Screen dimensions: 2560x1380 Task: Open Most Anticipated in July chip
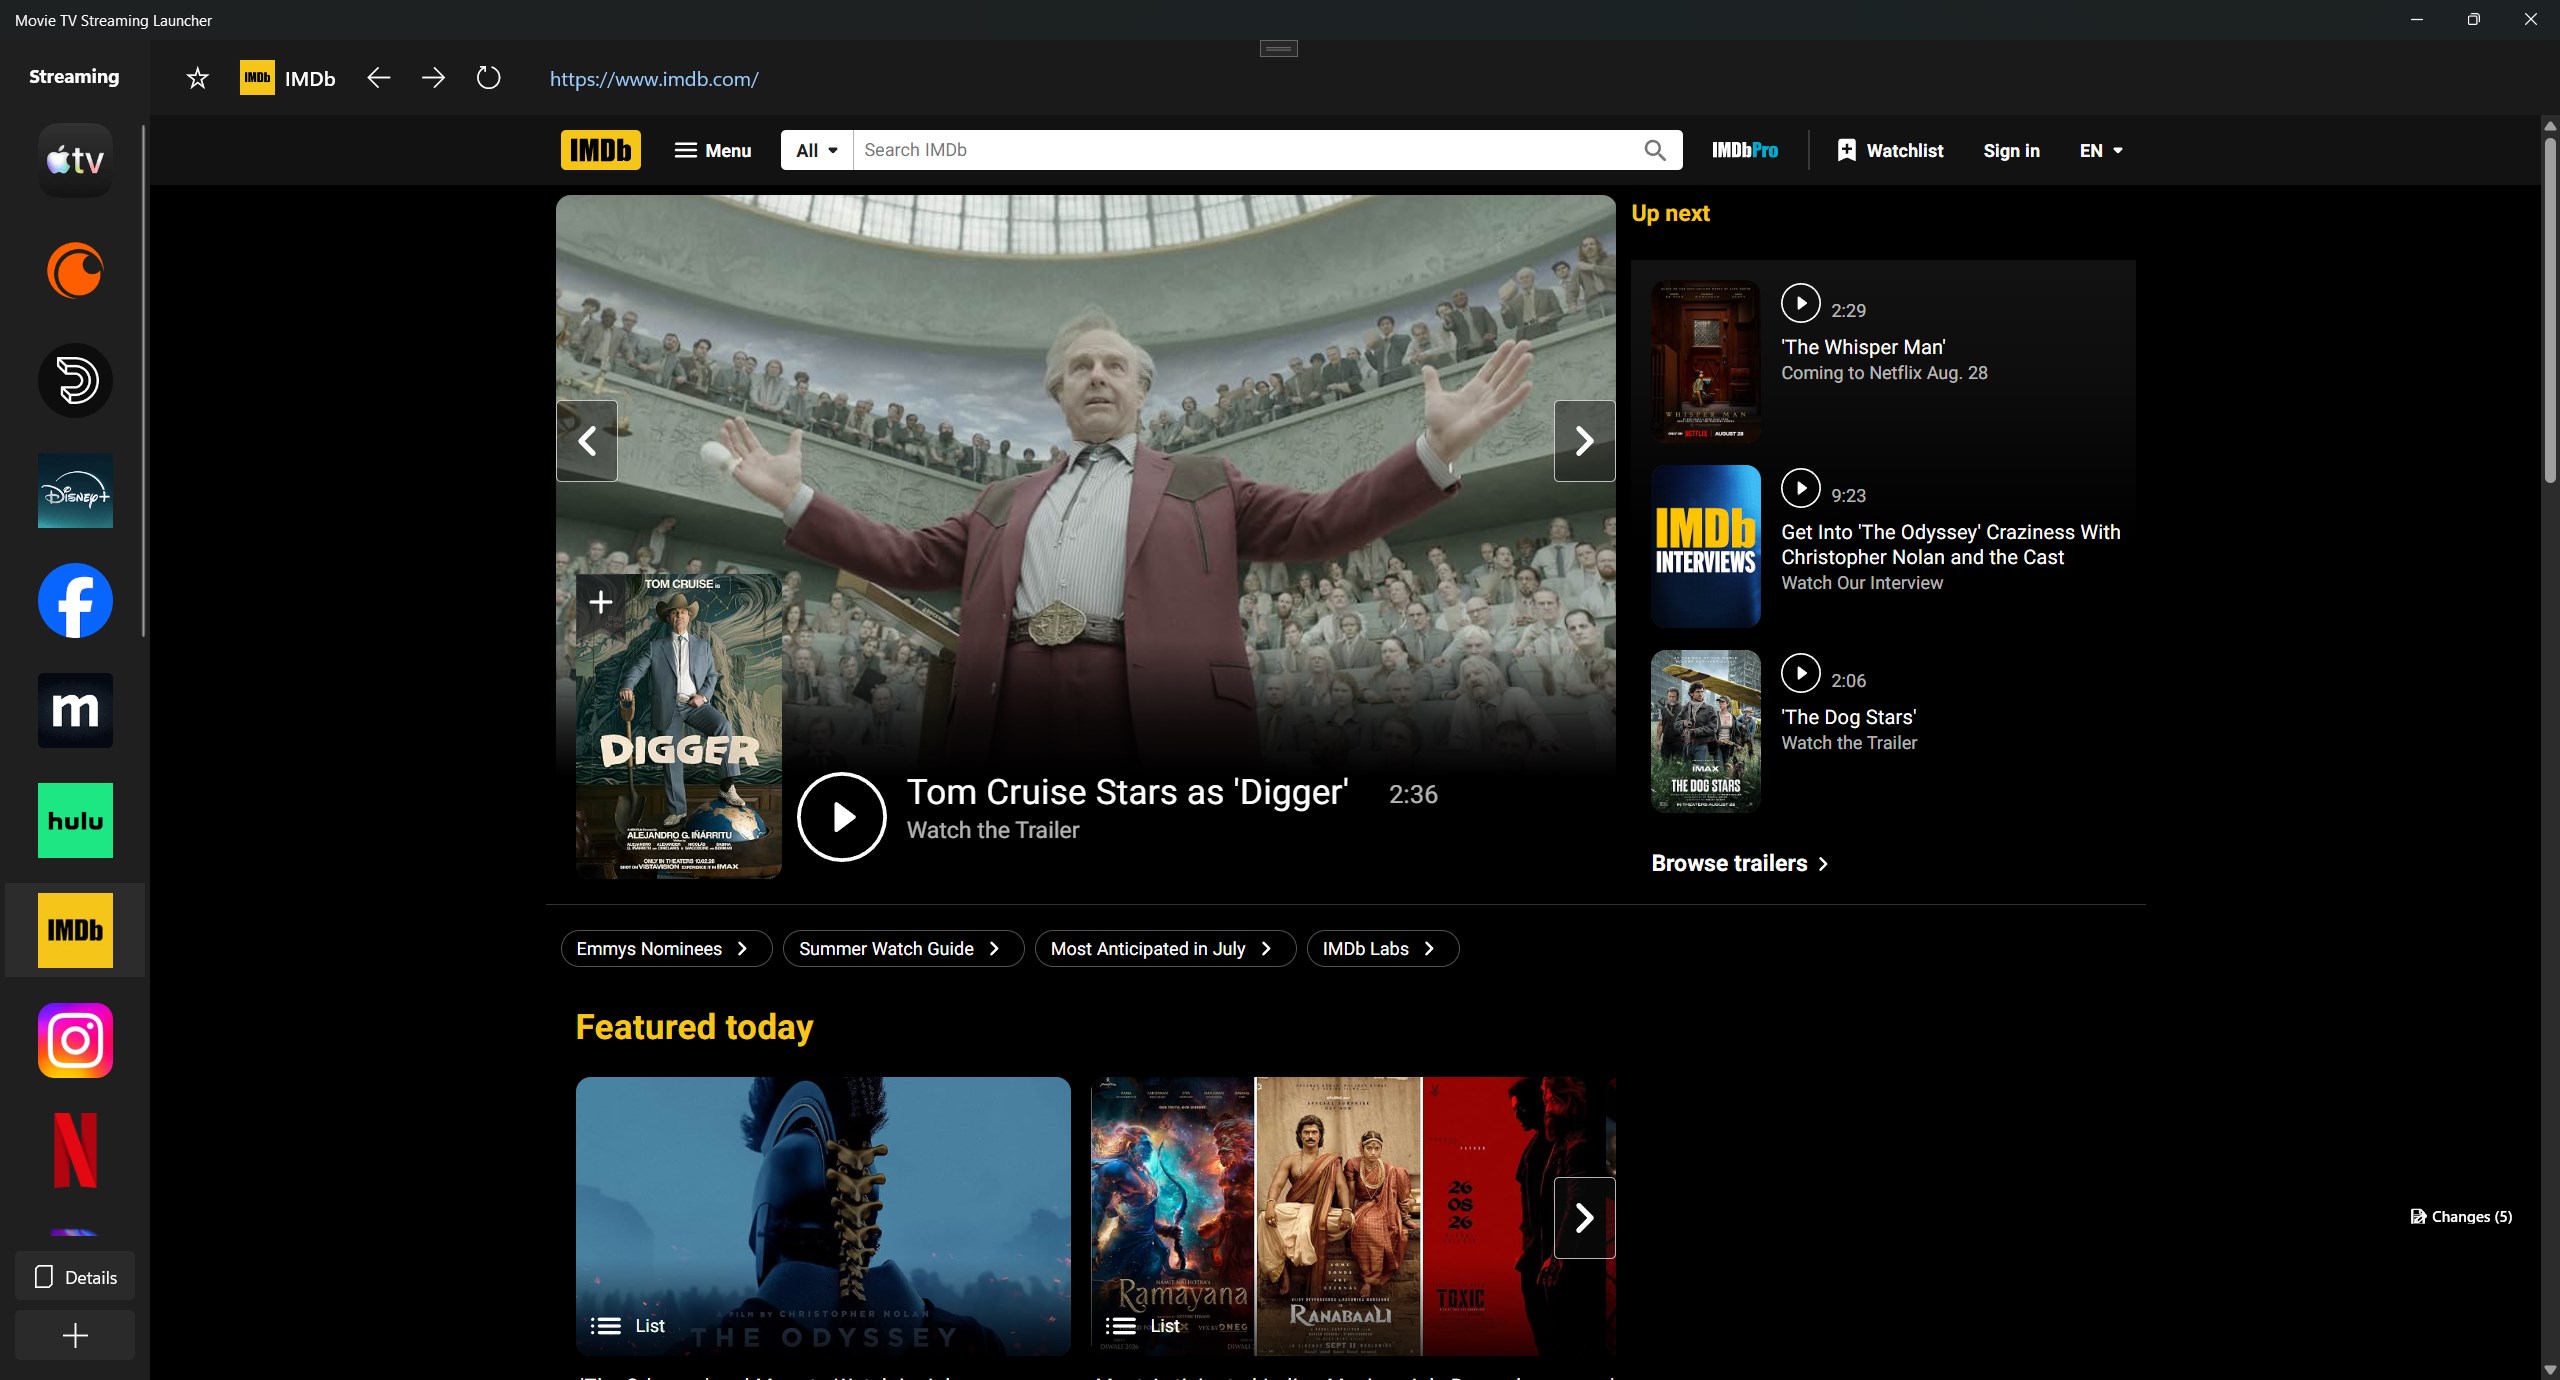pyautogui.click(x=1165, y=948)
